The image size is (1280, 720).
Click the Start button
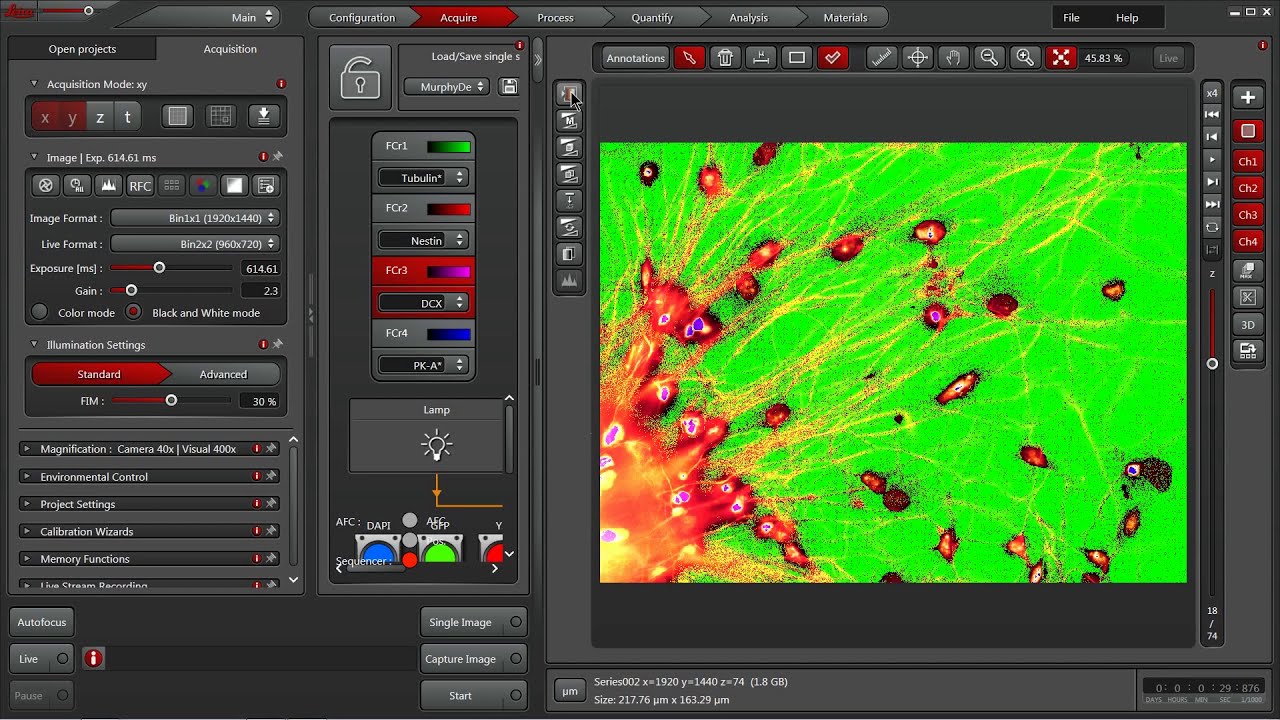coord(473,695)
